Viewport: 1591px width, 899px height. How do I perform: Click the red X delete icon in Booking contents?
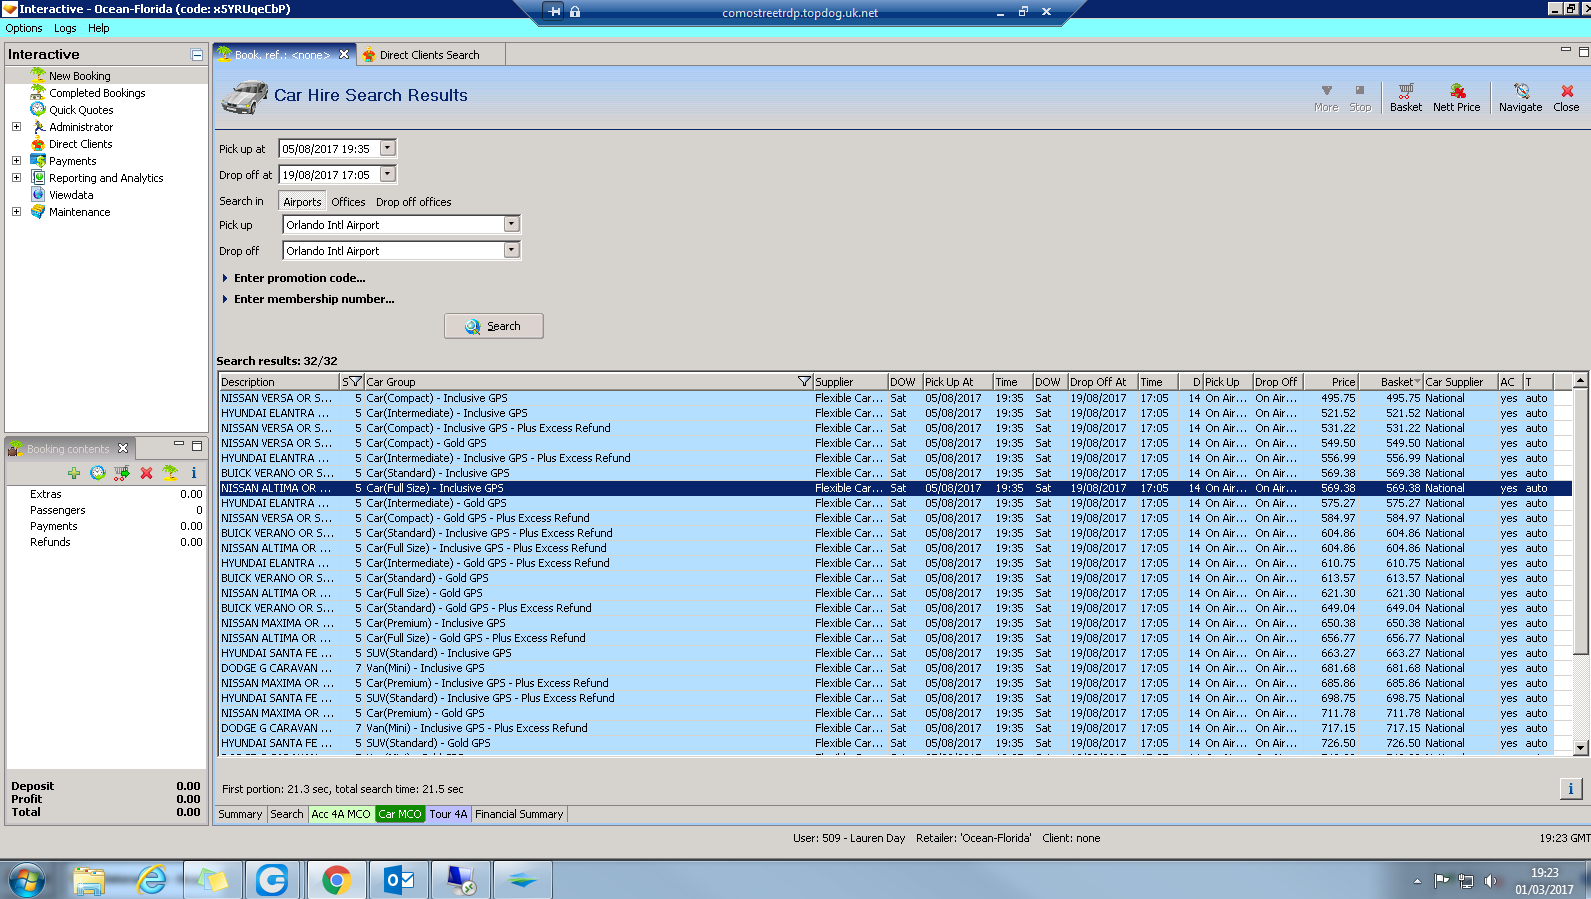pos(146,473)
